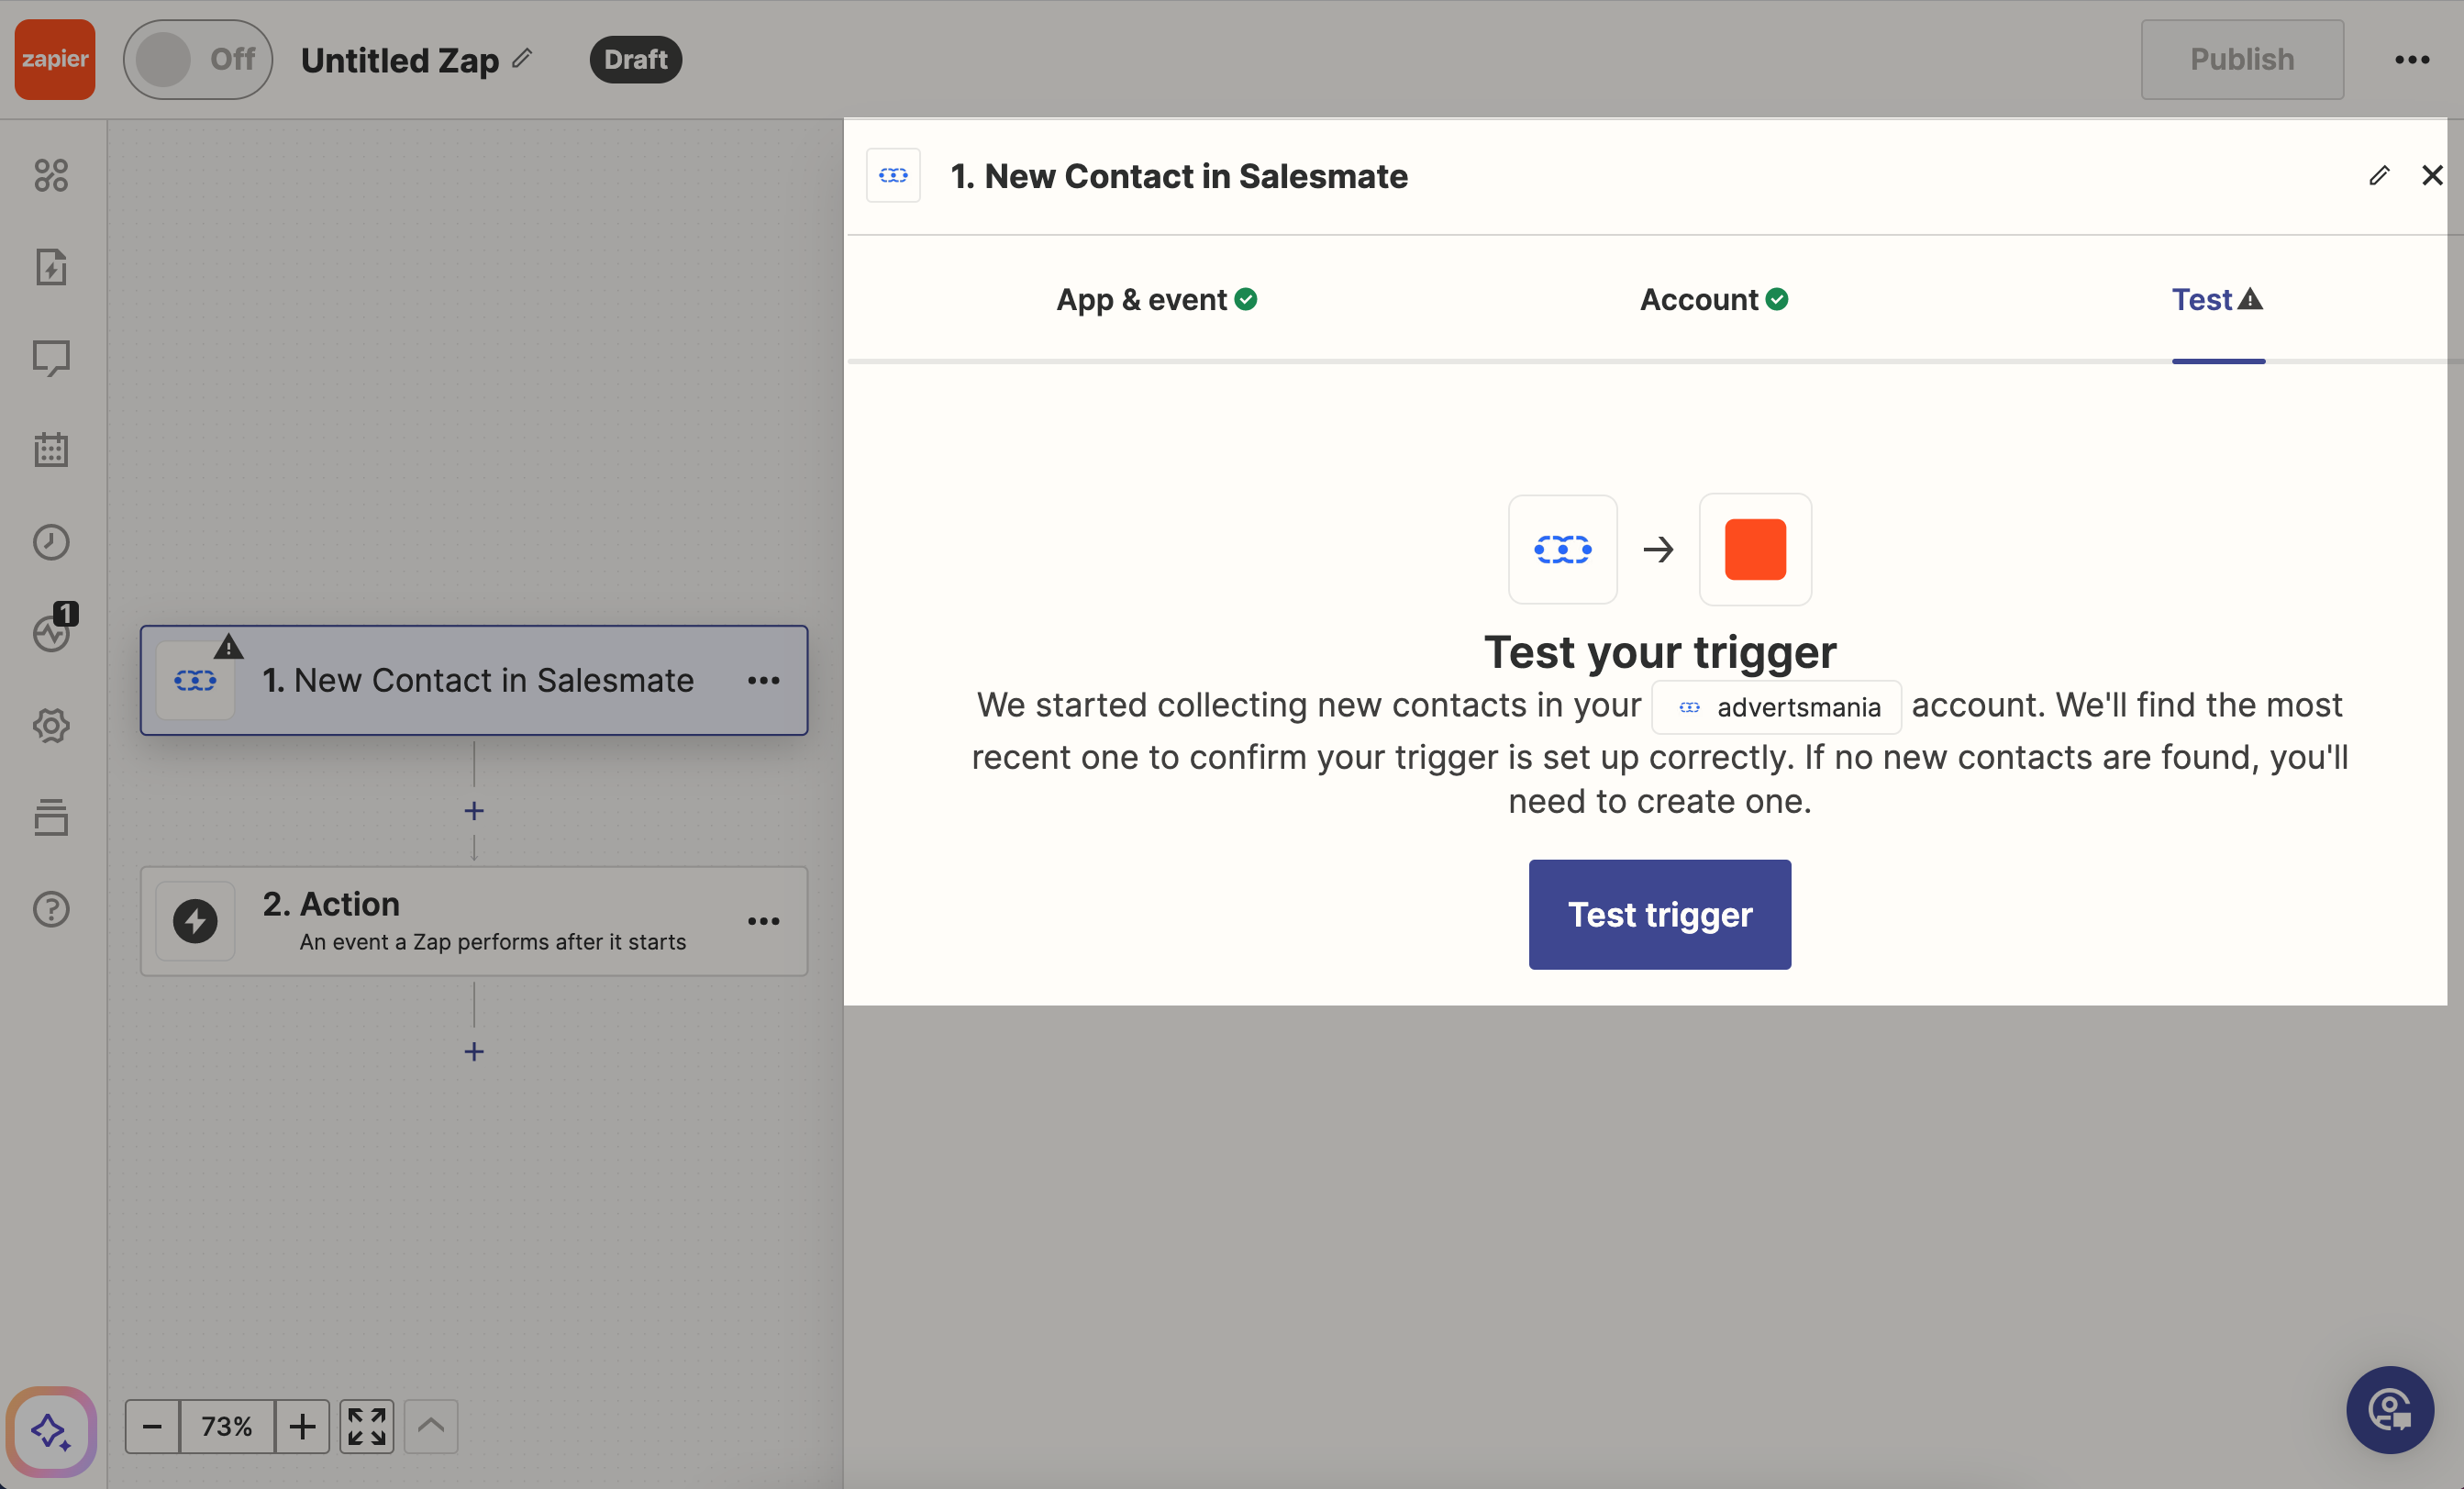Switch to the App & event tab
The height and width of the screenshot is (1489, 2464).
pos(1157,299)
